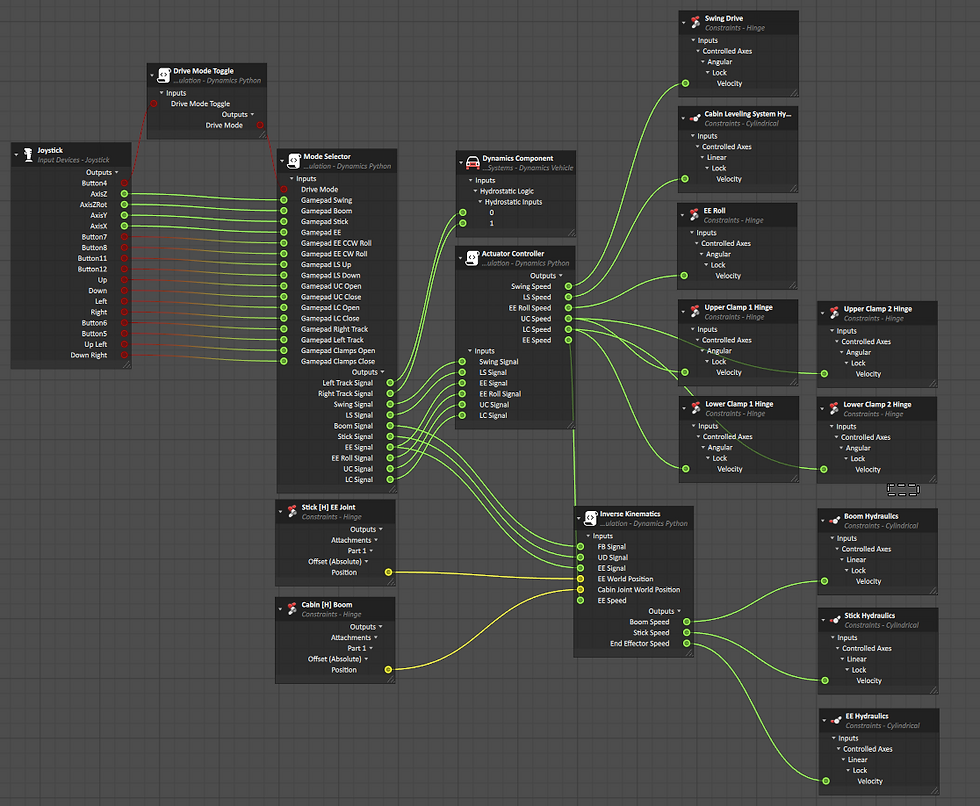Collapse the Joystick node
980x806 pixels.
[16, 154]
